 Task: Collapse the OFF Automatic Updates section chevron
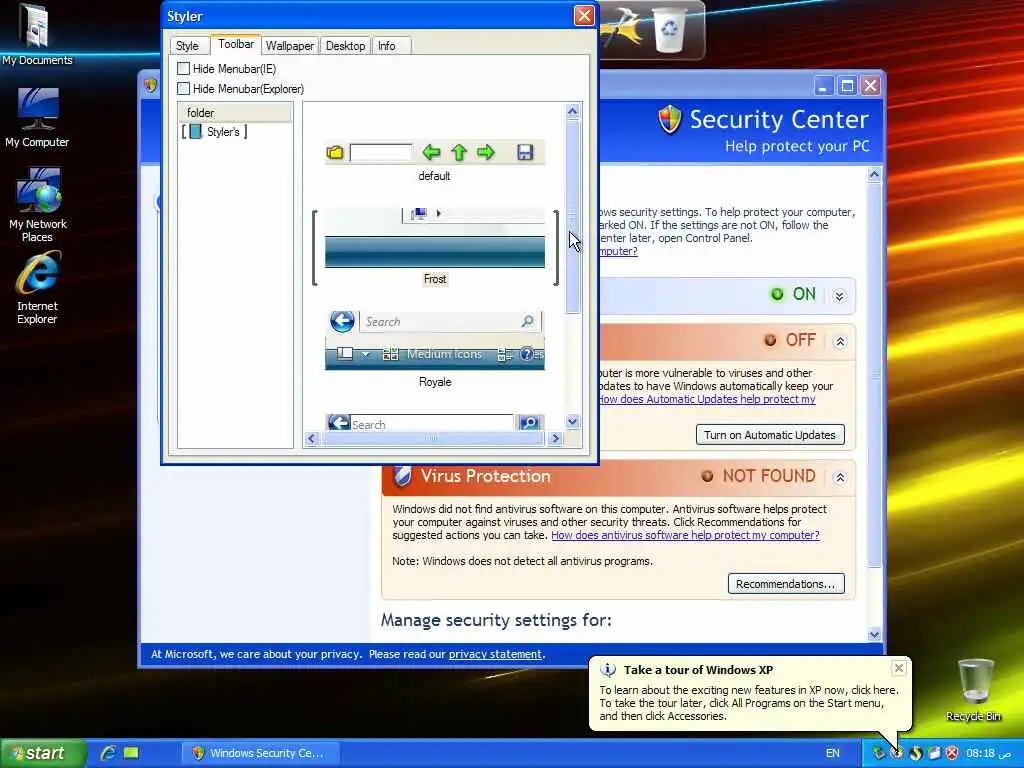click(x=840, y=342)
